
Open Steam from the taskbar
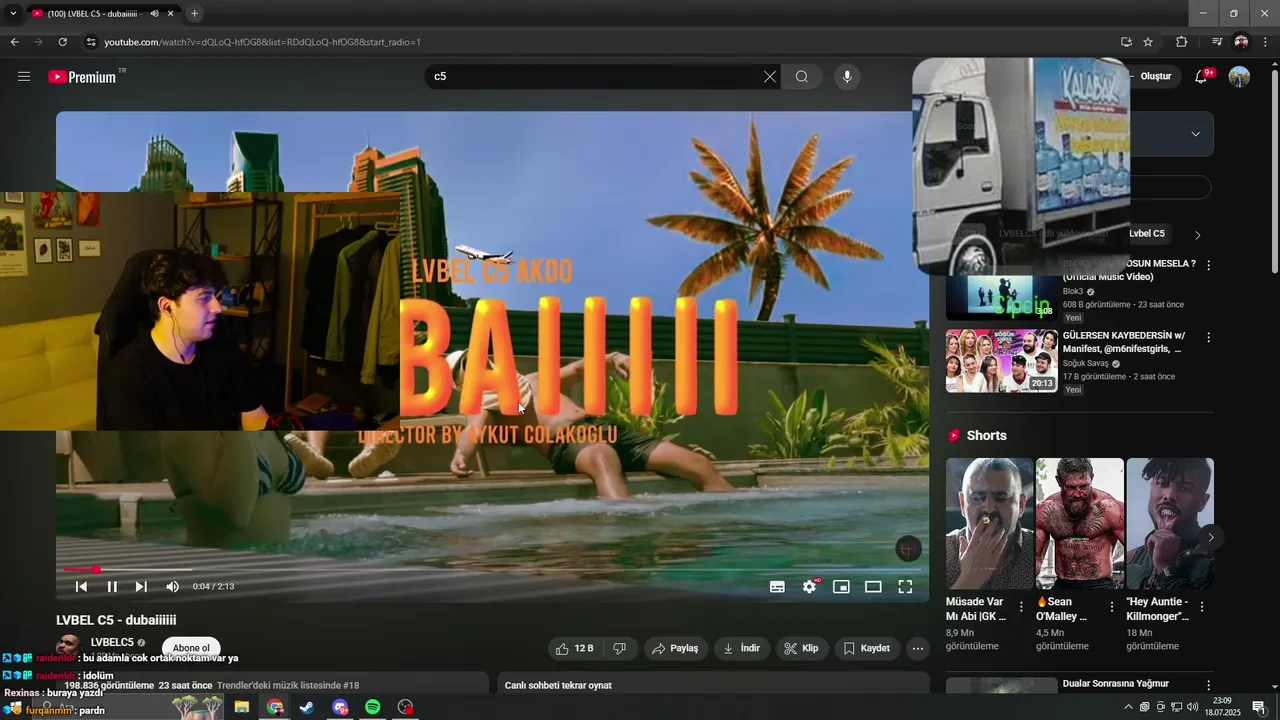coord(306,707)
